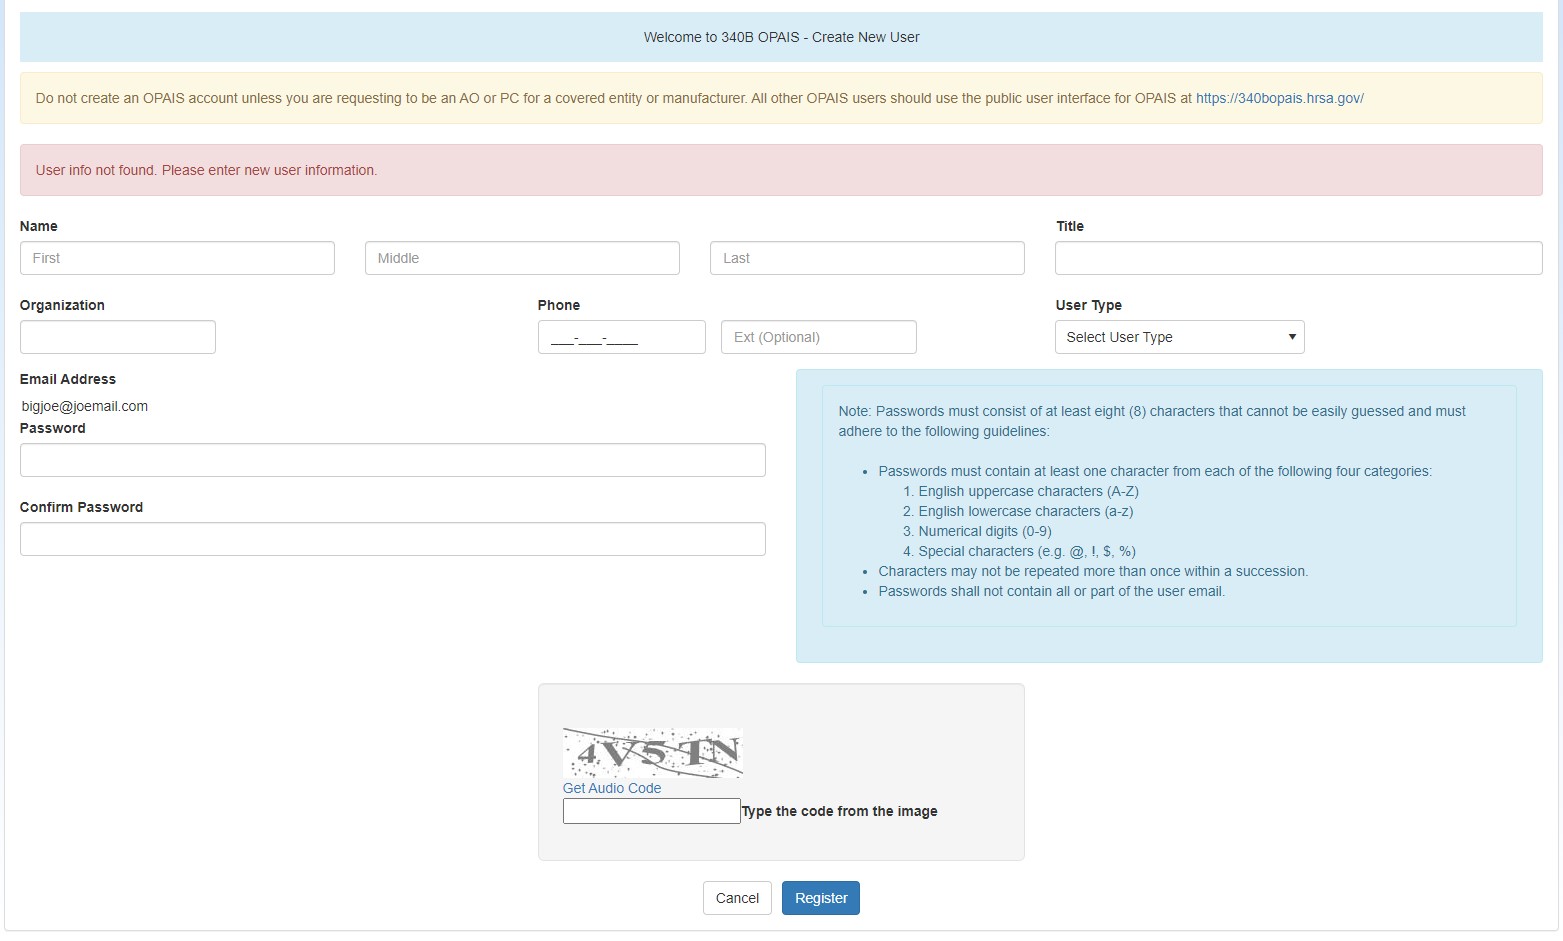Click the 'English lowercase characters (a-z)' text
1563x941 pixels.
coord(1026,511)
